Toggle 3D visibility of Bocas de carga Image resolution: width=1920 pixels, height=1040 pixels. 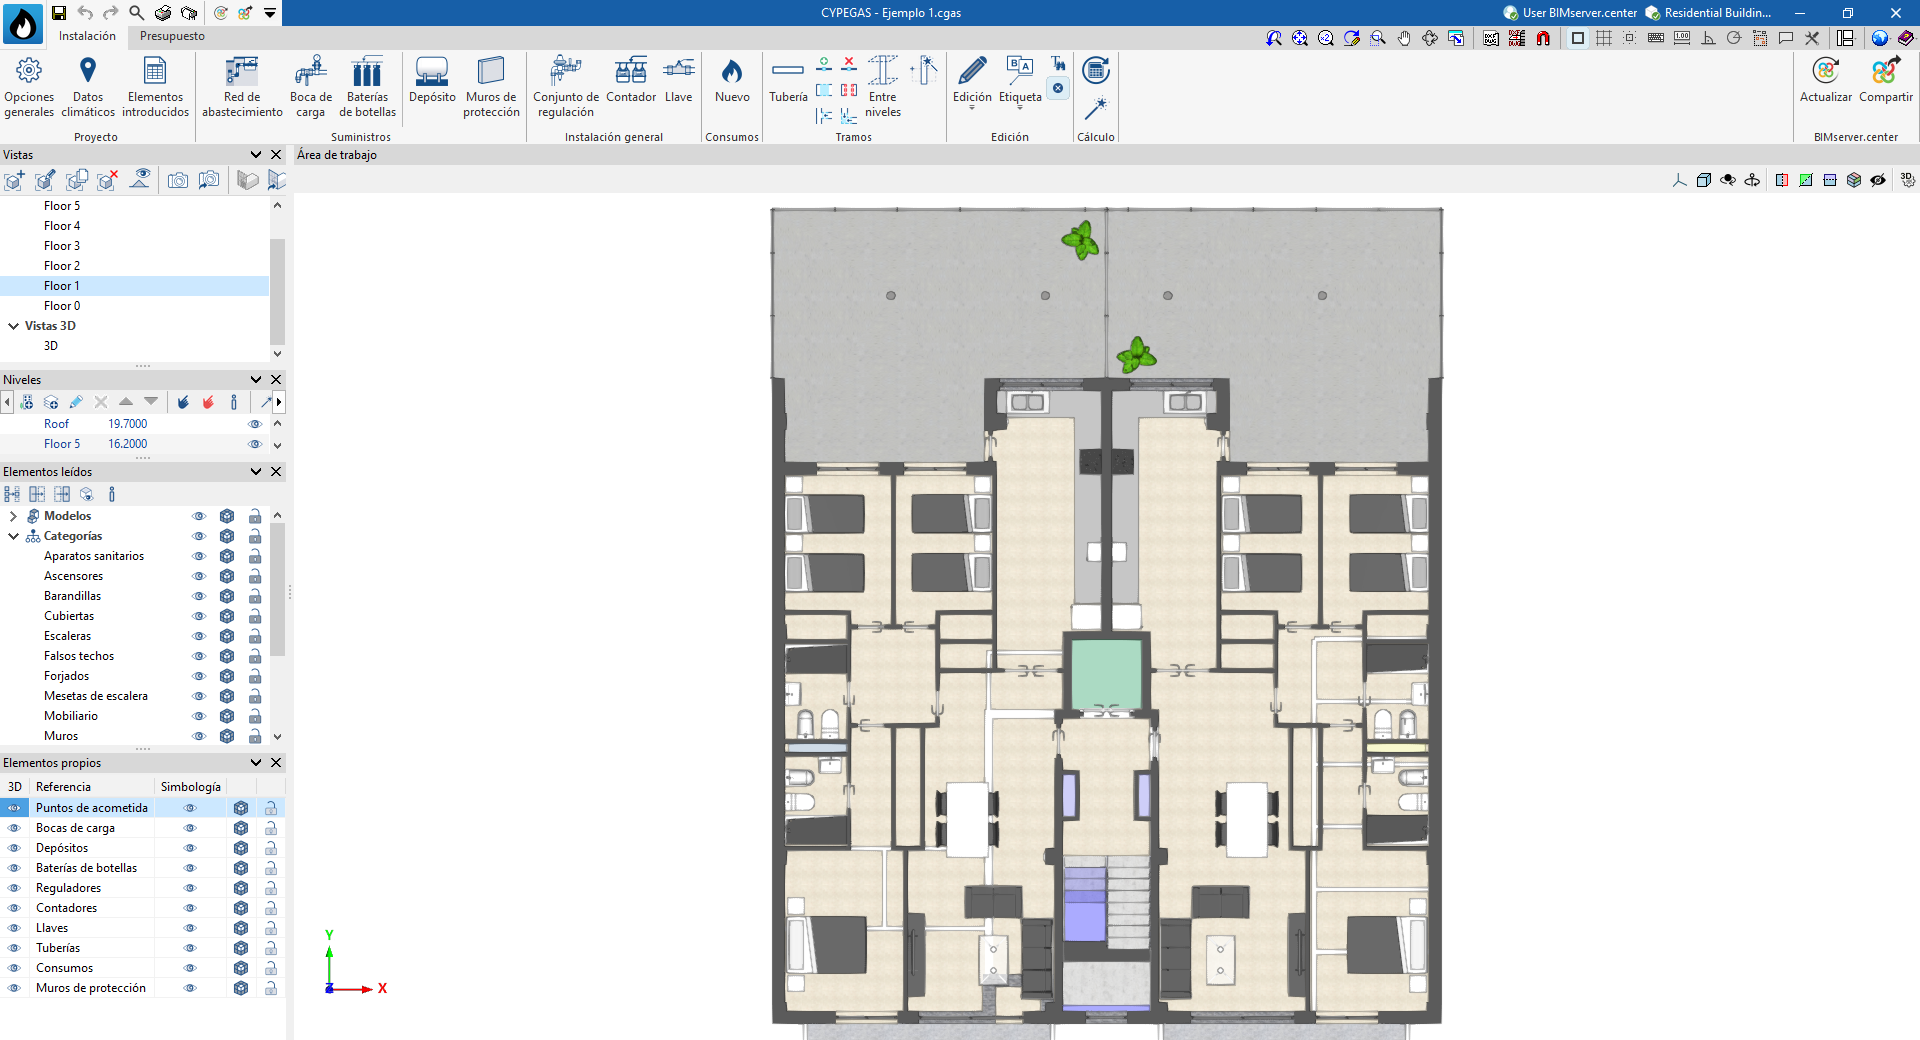click(14, 828)
